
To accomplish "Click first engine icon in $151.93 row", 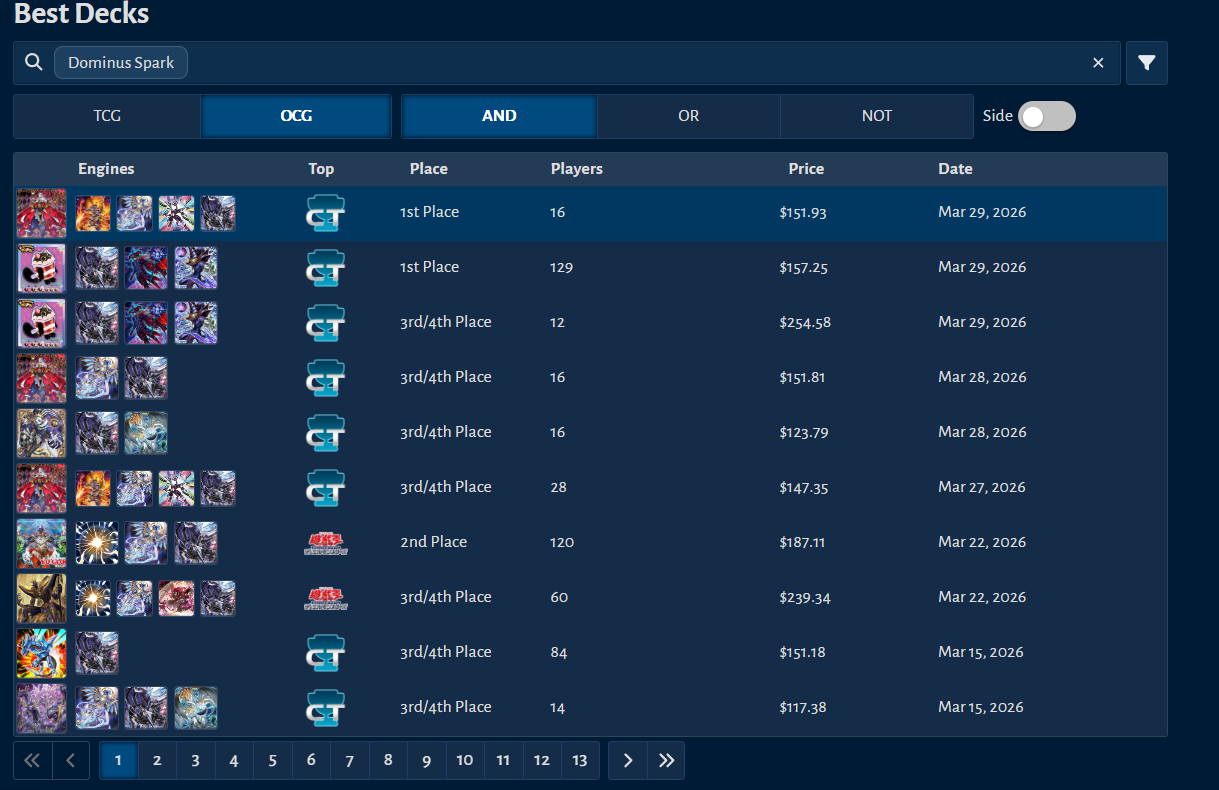I will tap(93, 213).
